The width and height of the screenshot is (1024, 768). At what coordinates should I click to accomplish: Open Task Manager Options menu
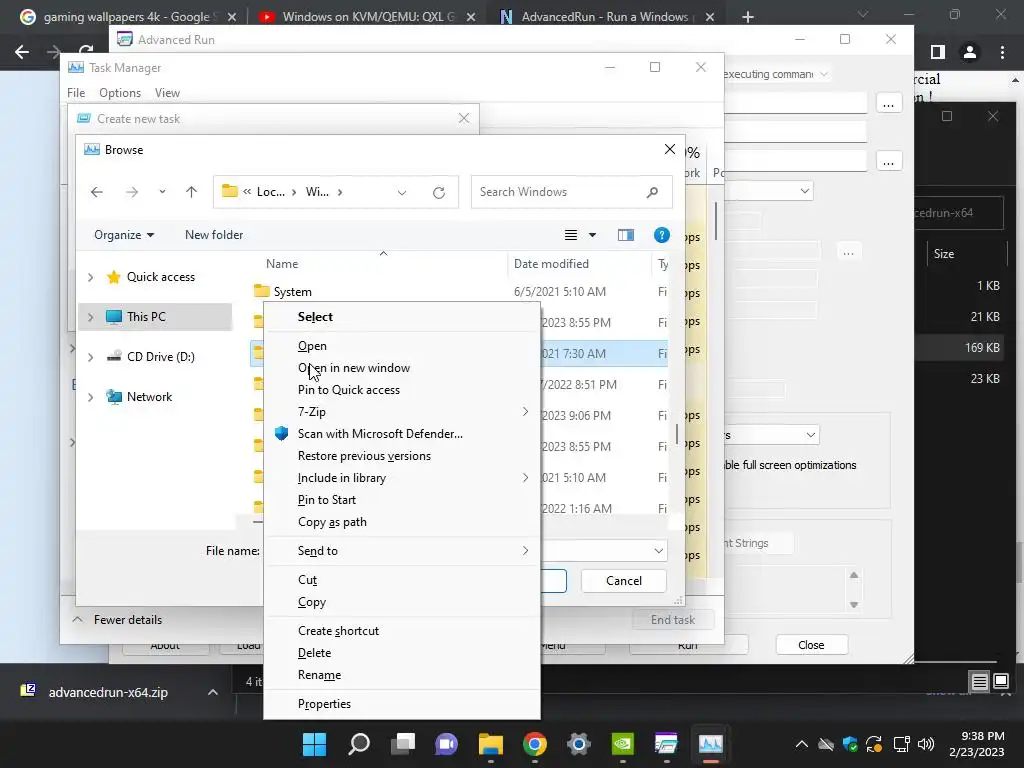120,93
